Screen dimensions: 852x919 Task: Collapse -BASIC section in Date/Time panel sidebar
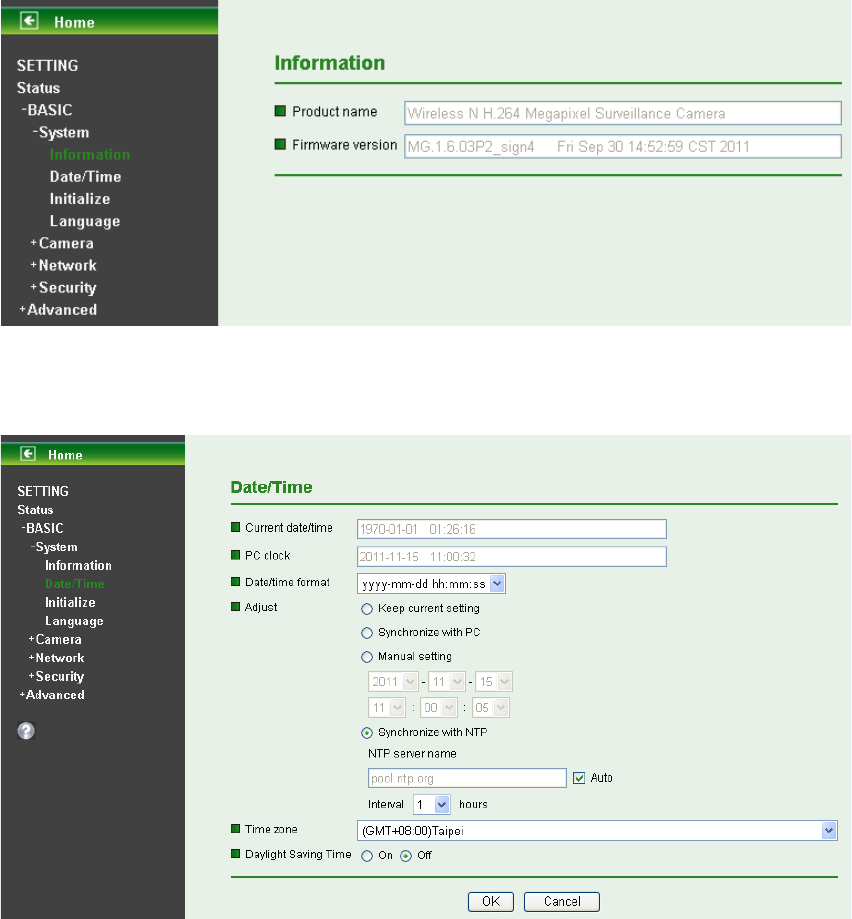[x=42, y=528]
